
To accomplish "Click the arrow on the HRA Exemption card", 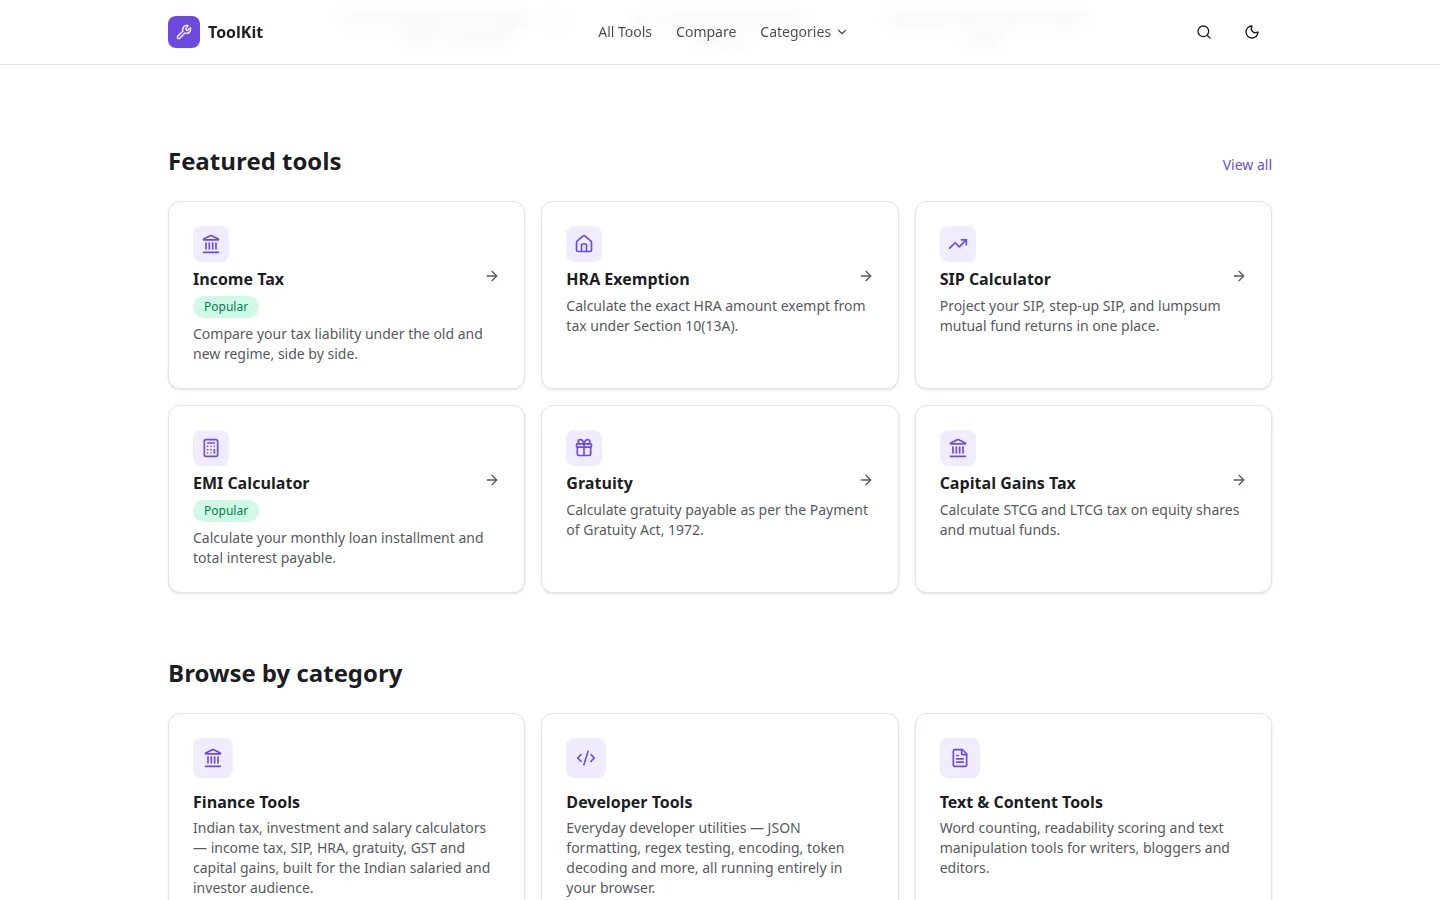I will pos(866,276).
